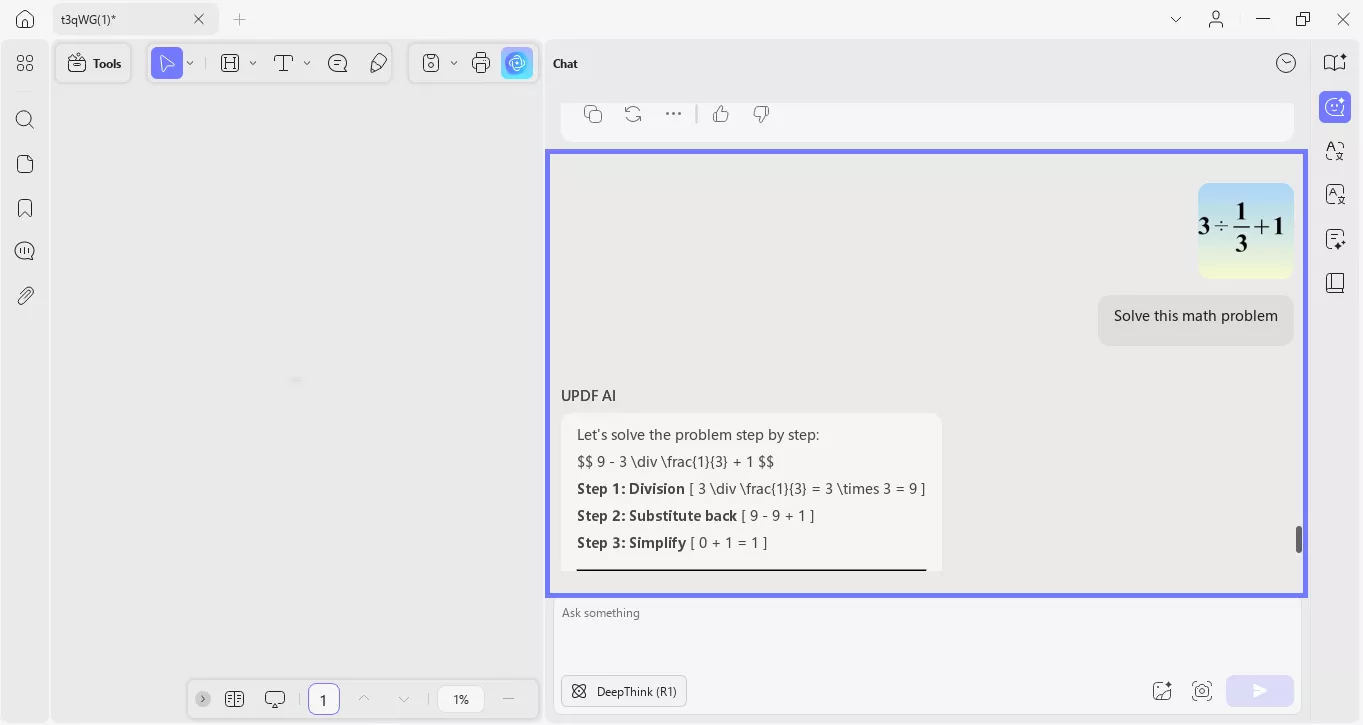The height and width of the screenshot is (725, 1363).
Task: Activate the Selection arrow tool
Action: point(167,62)
